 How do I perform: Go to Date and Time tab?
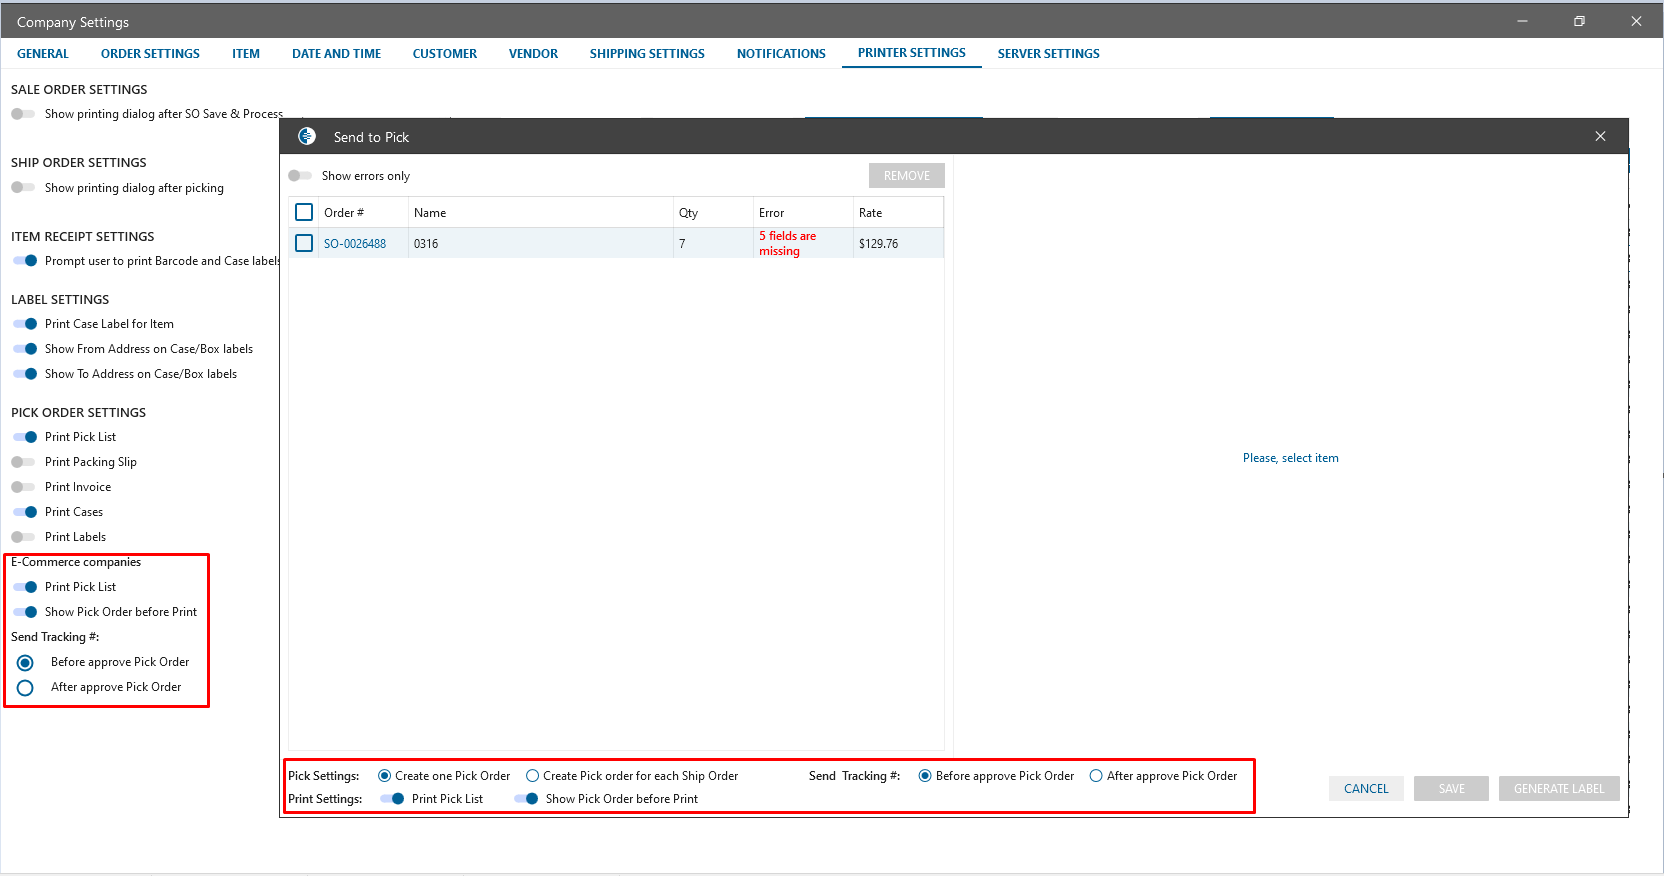point(336,54)
